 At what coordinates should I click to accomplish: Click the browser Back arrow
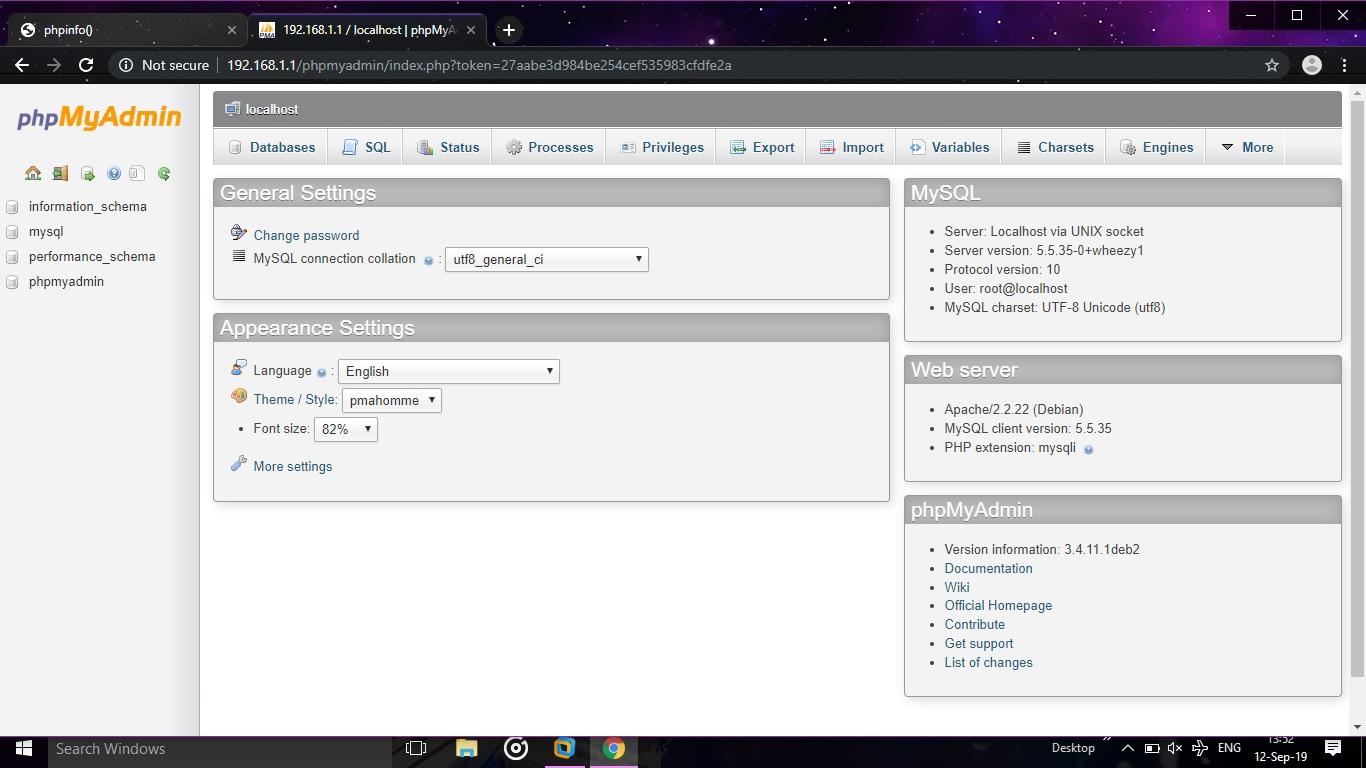pos(22,65)
